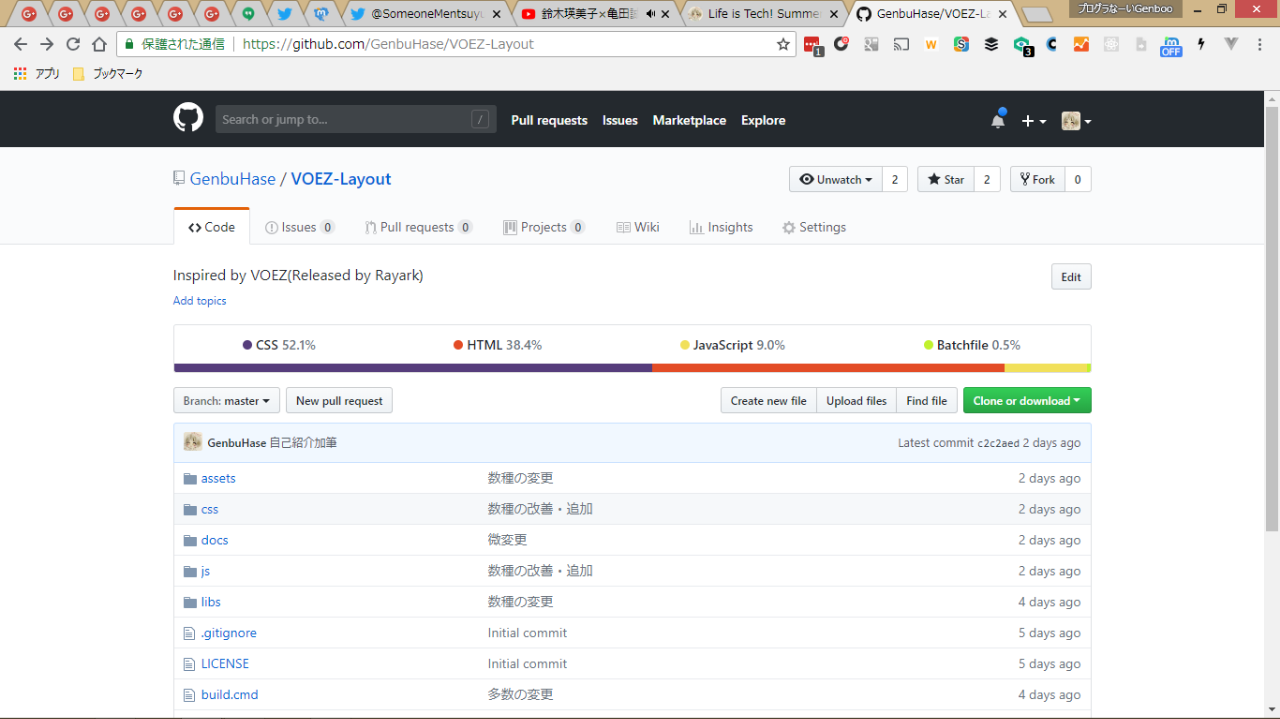Open the Unwatch notifications dropdown
This screenshot has width=1280, height=719.
[835, 179]
